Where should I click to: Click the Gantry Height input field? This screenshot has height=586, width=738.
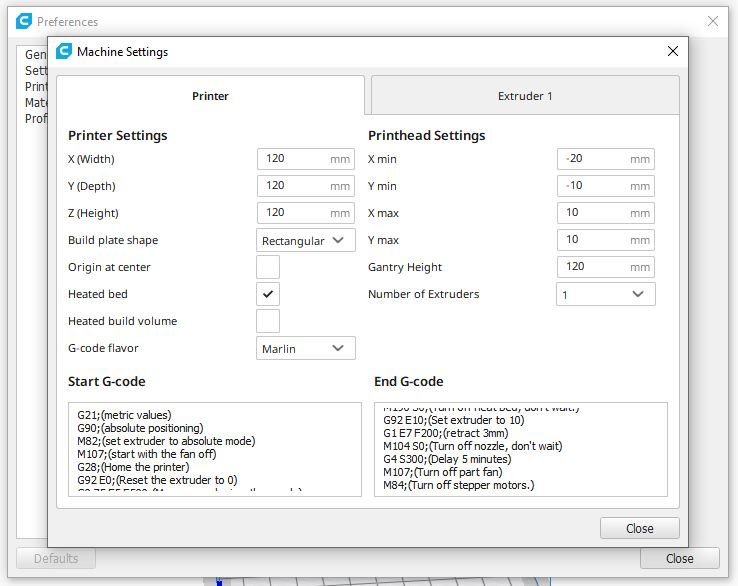click(606, 267)
